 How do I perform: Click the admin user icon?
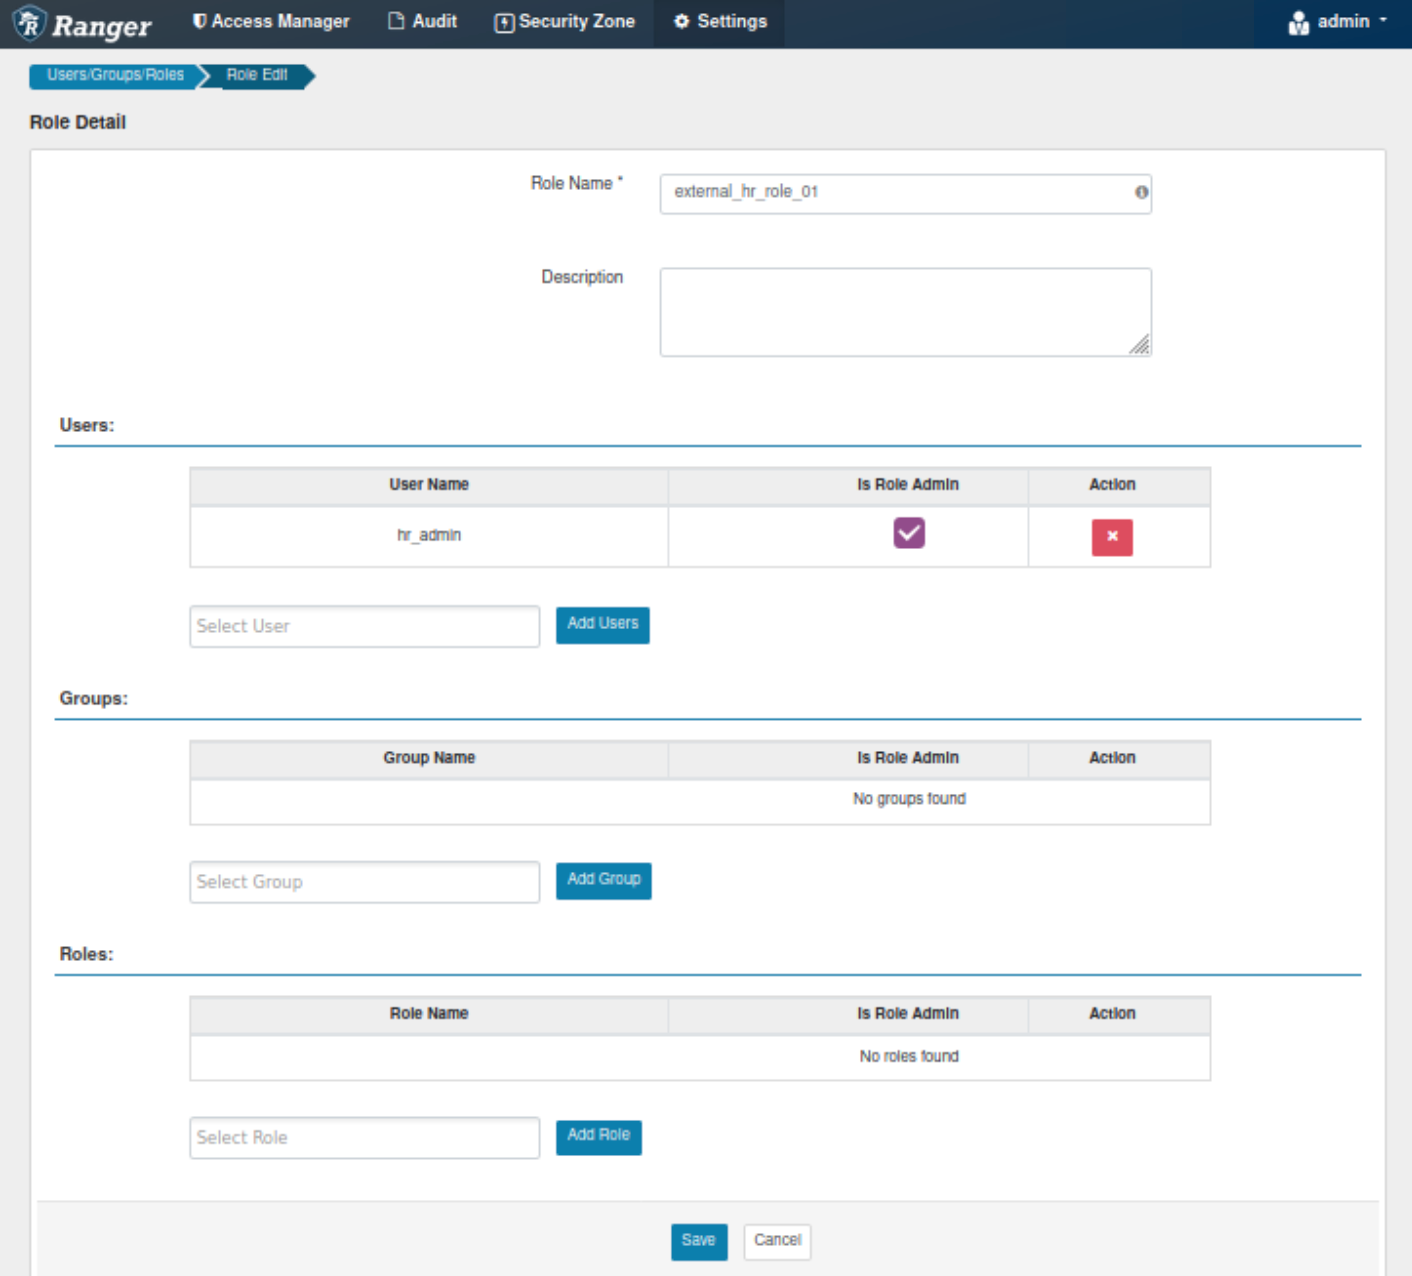pyautogui.click(x=1298, y=23)
